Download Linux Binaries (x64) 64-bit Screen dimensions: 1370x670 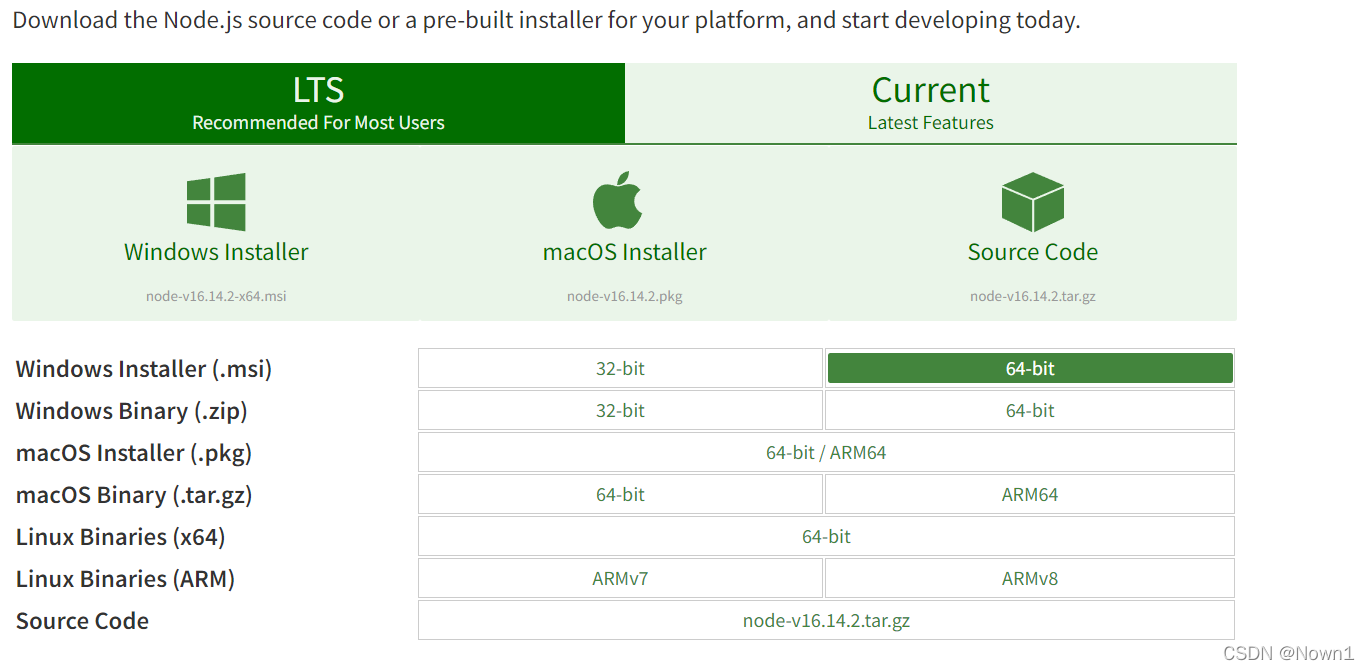point(826,536)
